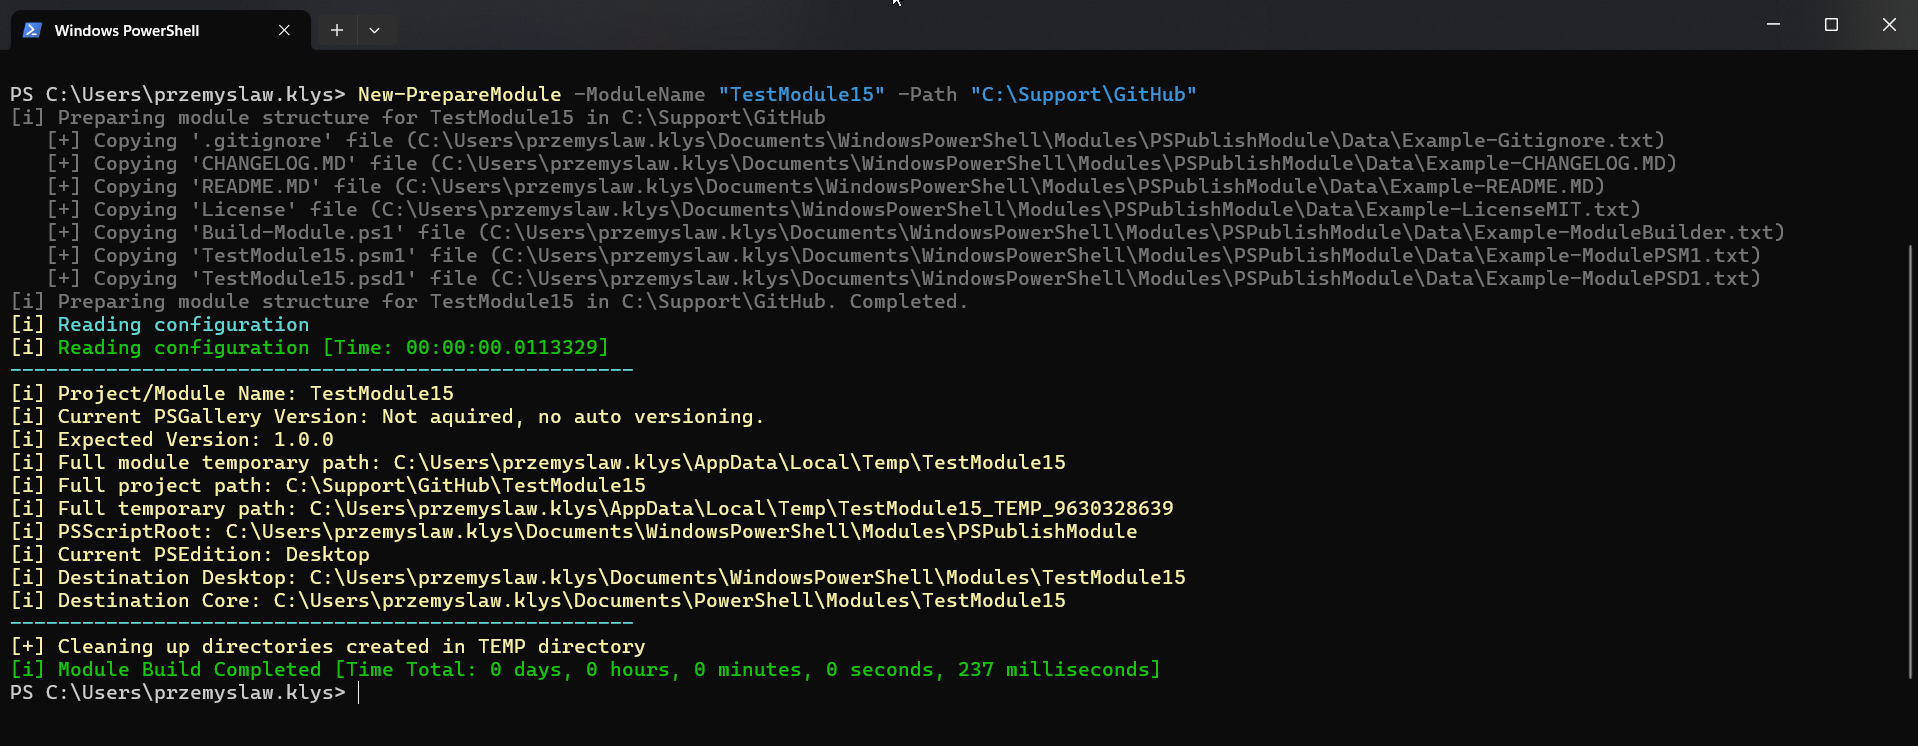Expand the new tab profile dropdown
The image size is (1918, 746).
point(374,30)
